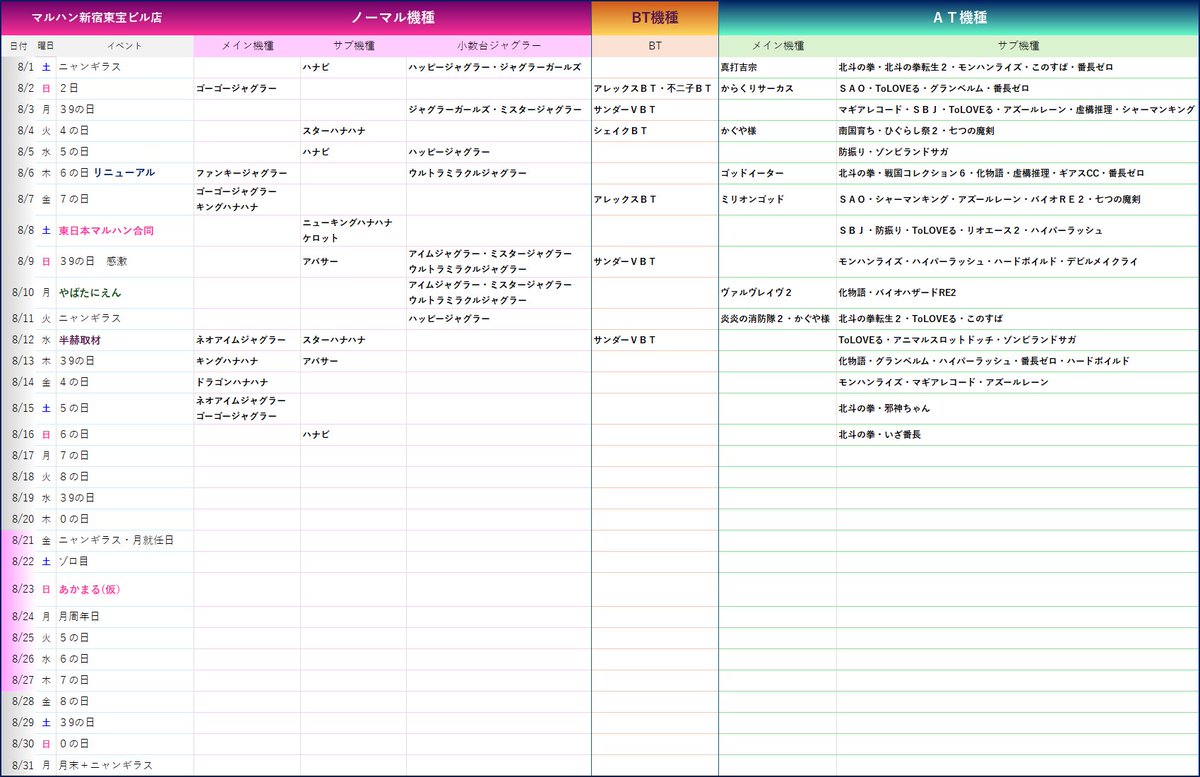Select the 8/12 半赫取材 event cell
This screenshot has height=777, width=1200.
coord(125,339)
